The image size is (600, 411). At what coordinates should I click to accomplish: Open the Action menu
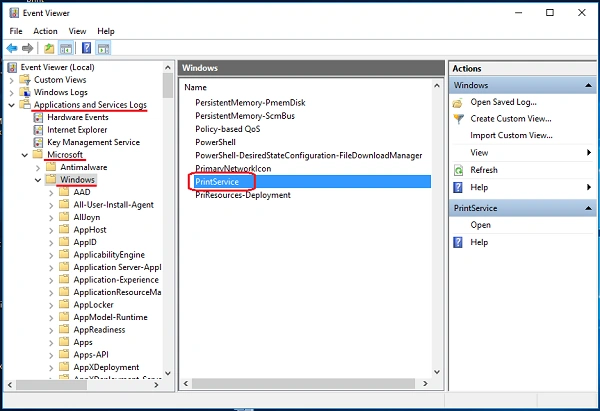pos(45,31)
